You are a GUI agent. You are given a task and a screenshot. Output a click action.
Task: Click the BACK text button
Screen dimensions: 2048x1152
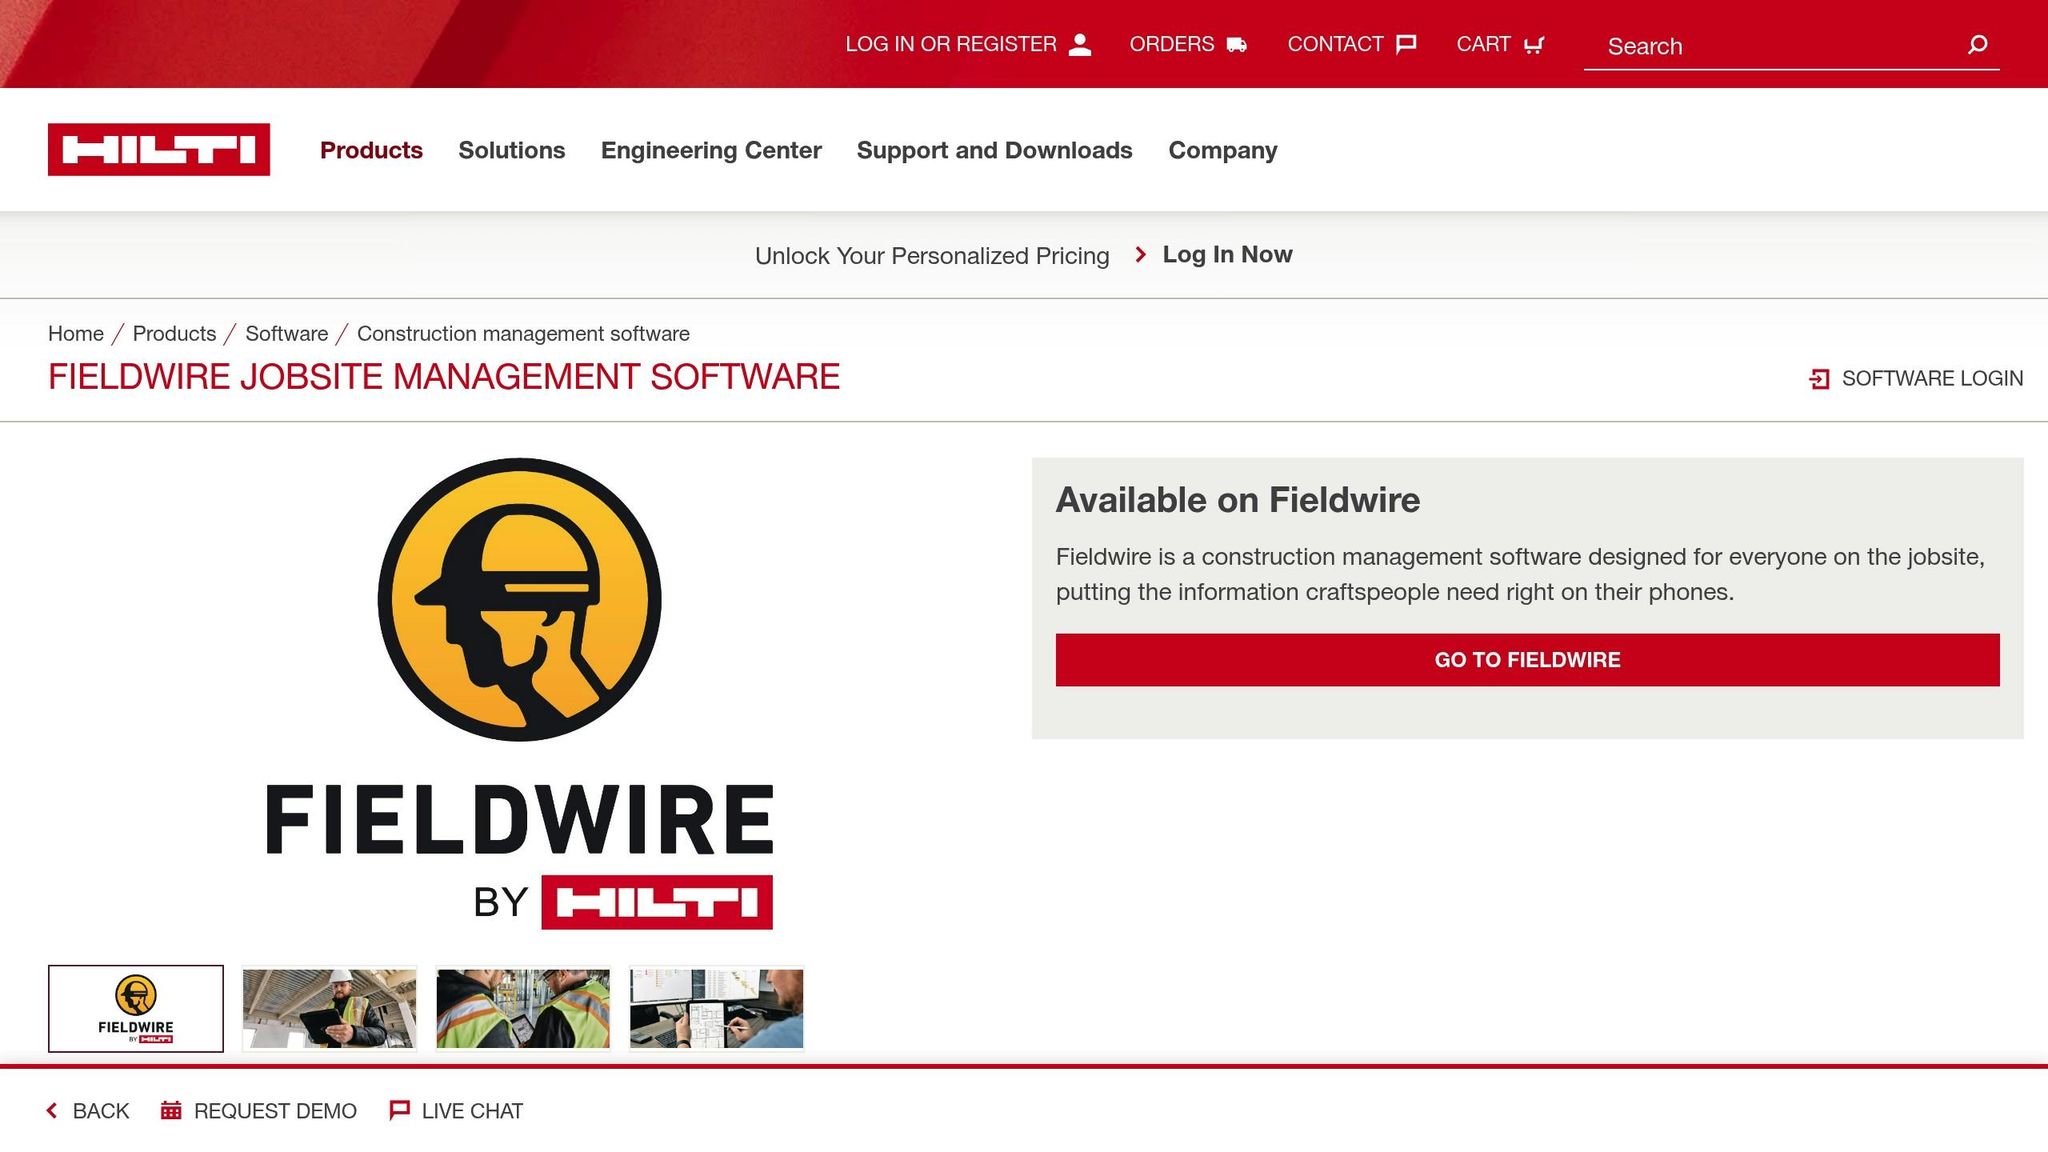point(101,1111)
